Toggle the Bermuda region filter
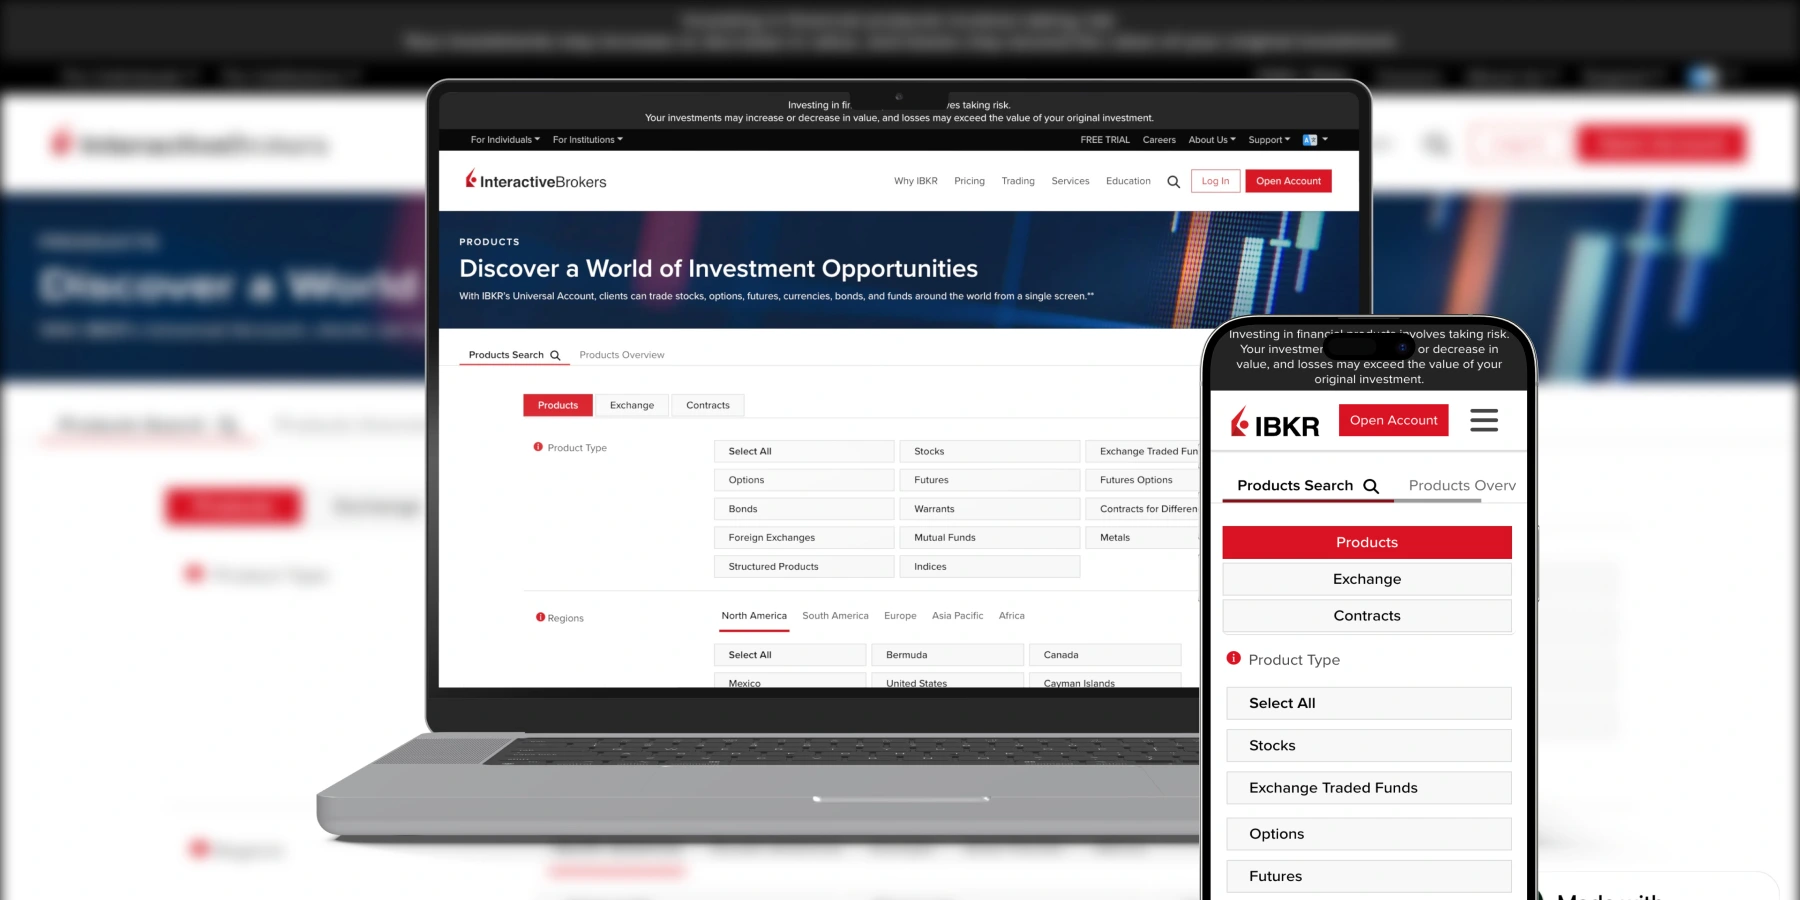 [x=946, y=654]
